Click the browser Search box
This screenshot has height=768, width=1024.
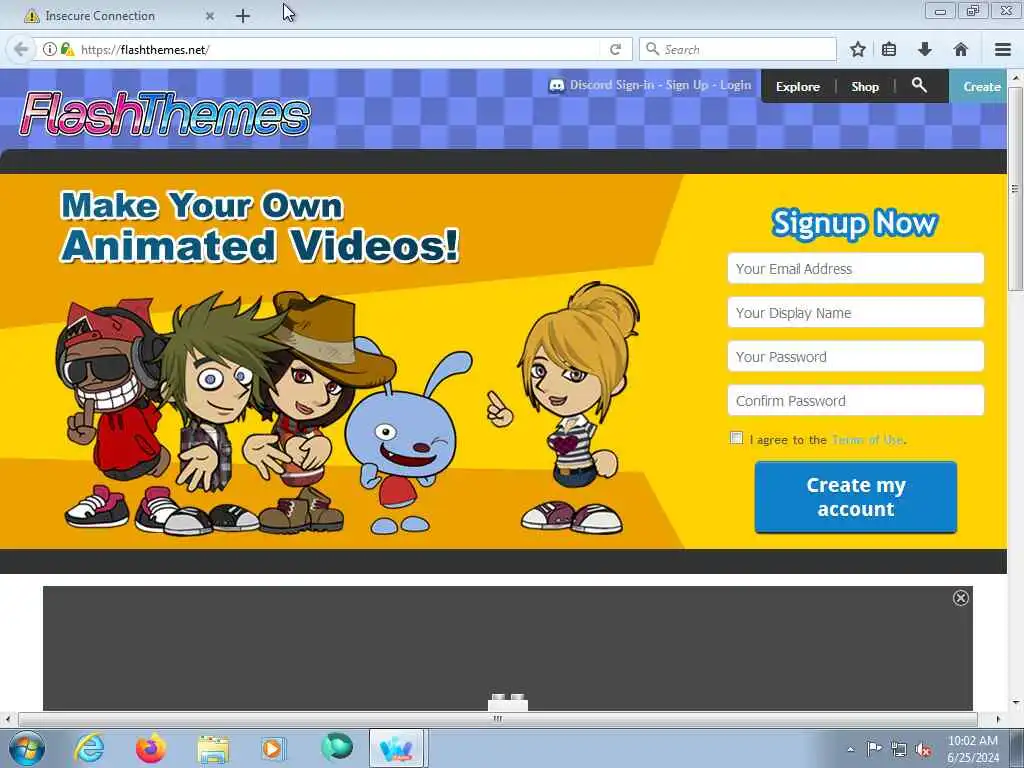click(737, 50)
